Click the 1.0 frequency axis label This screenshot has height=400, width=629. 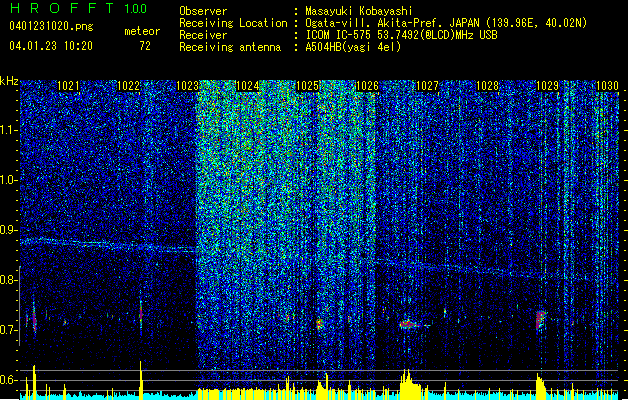click(x=9, y=180)
